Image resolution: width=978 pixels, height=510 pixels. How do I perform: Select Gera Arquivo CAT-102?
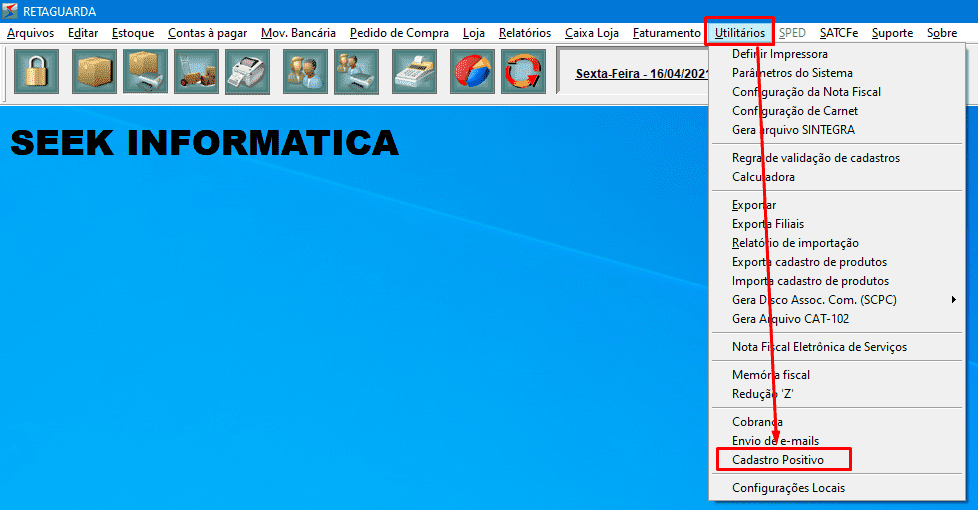[837, 319]
